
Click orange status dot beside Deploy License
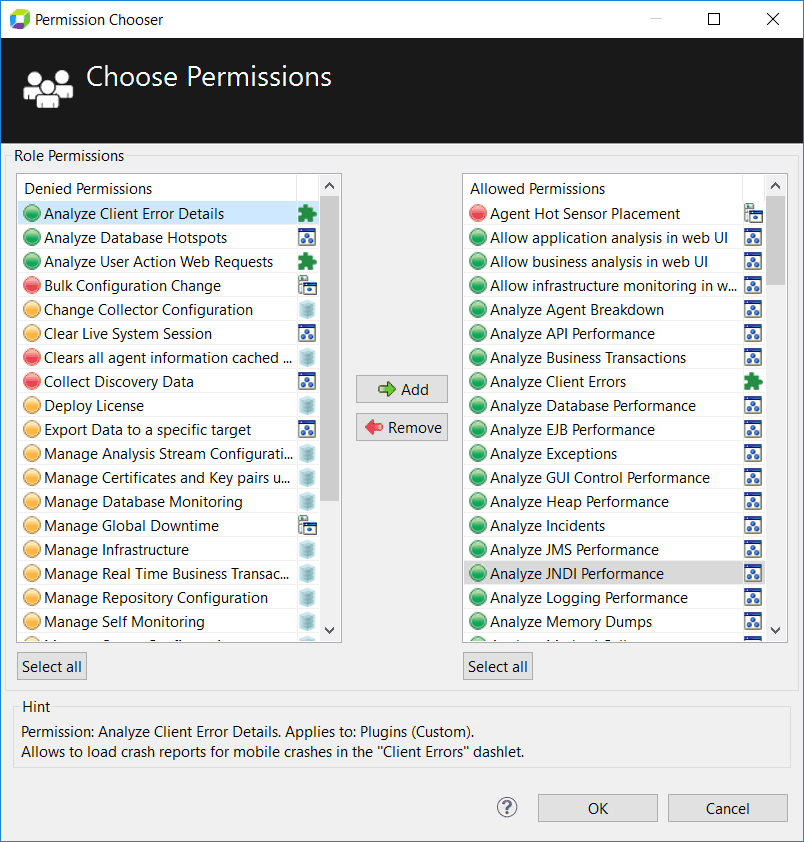(x=32, y=405)
